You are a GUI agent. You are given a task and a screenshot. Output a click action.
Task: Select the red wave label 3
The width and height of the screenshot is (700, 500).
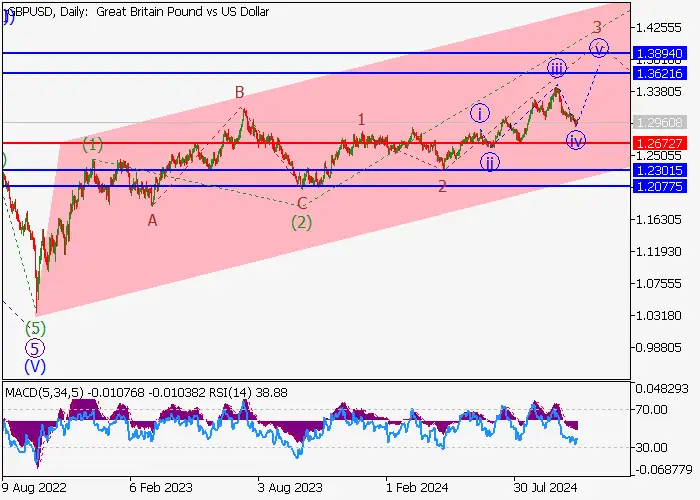click(597, 27)
